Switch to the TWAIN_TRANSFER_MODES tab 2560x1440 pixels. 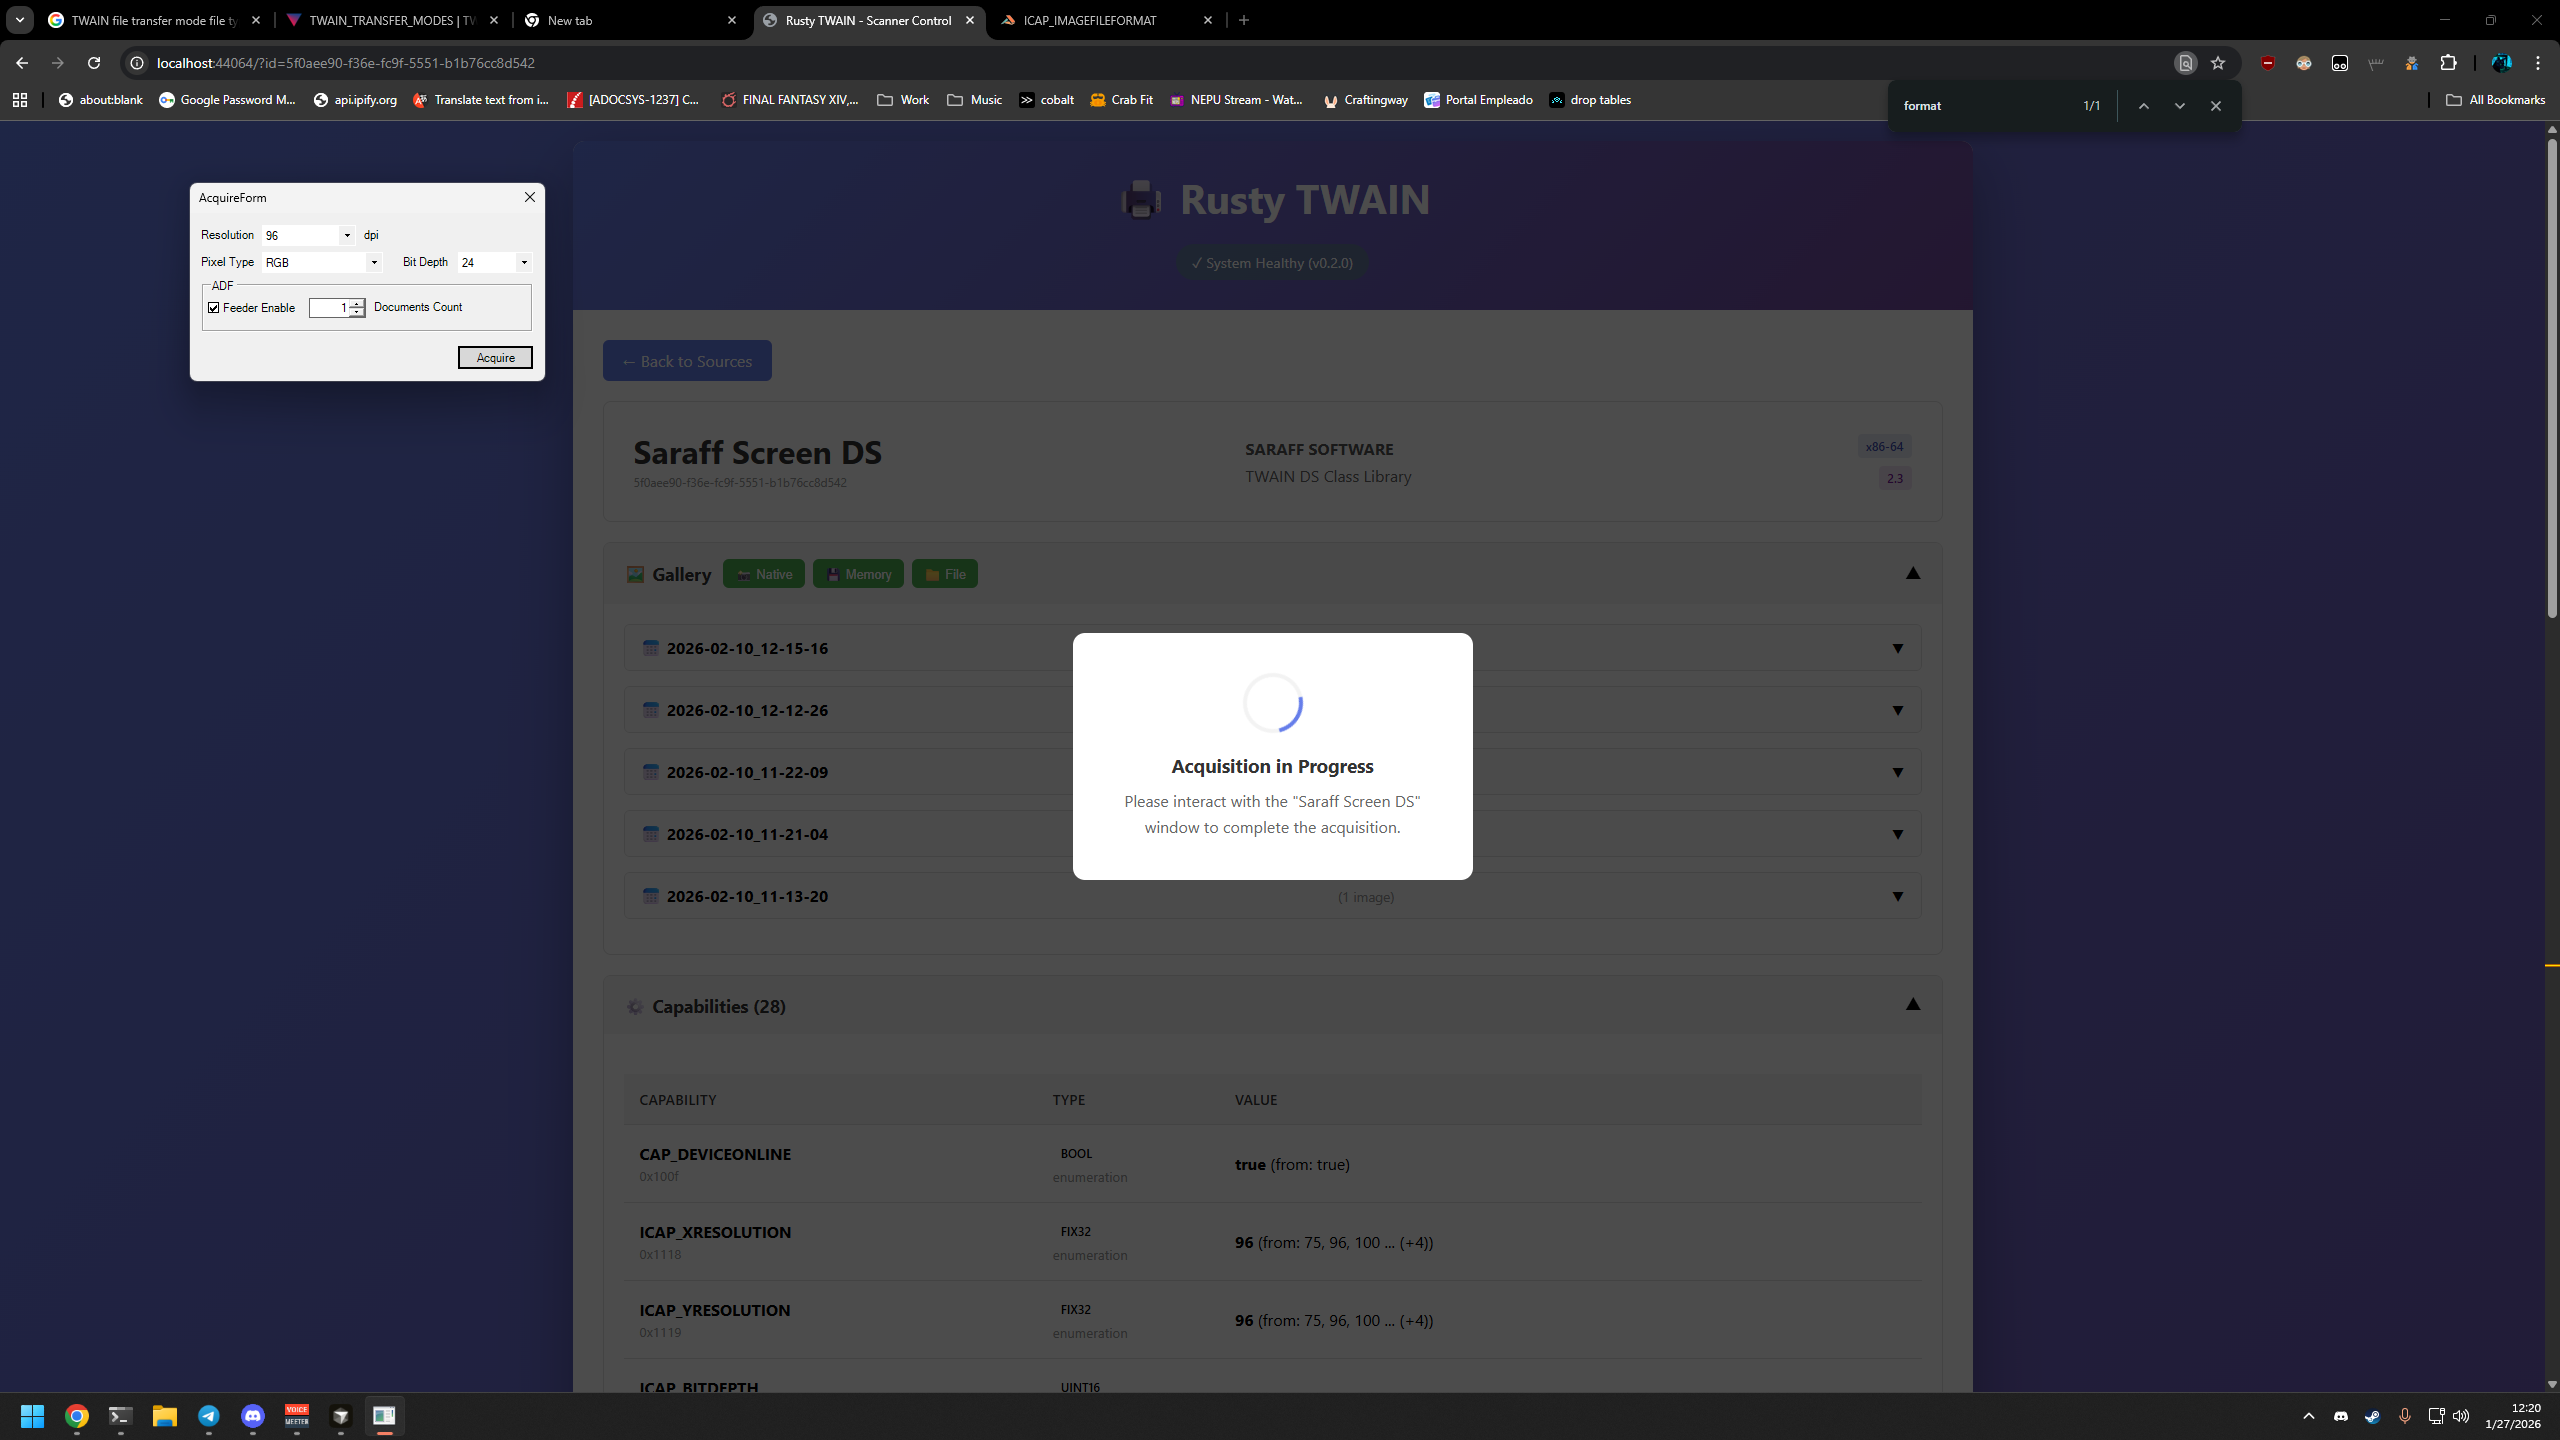coord(392,20)
